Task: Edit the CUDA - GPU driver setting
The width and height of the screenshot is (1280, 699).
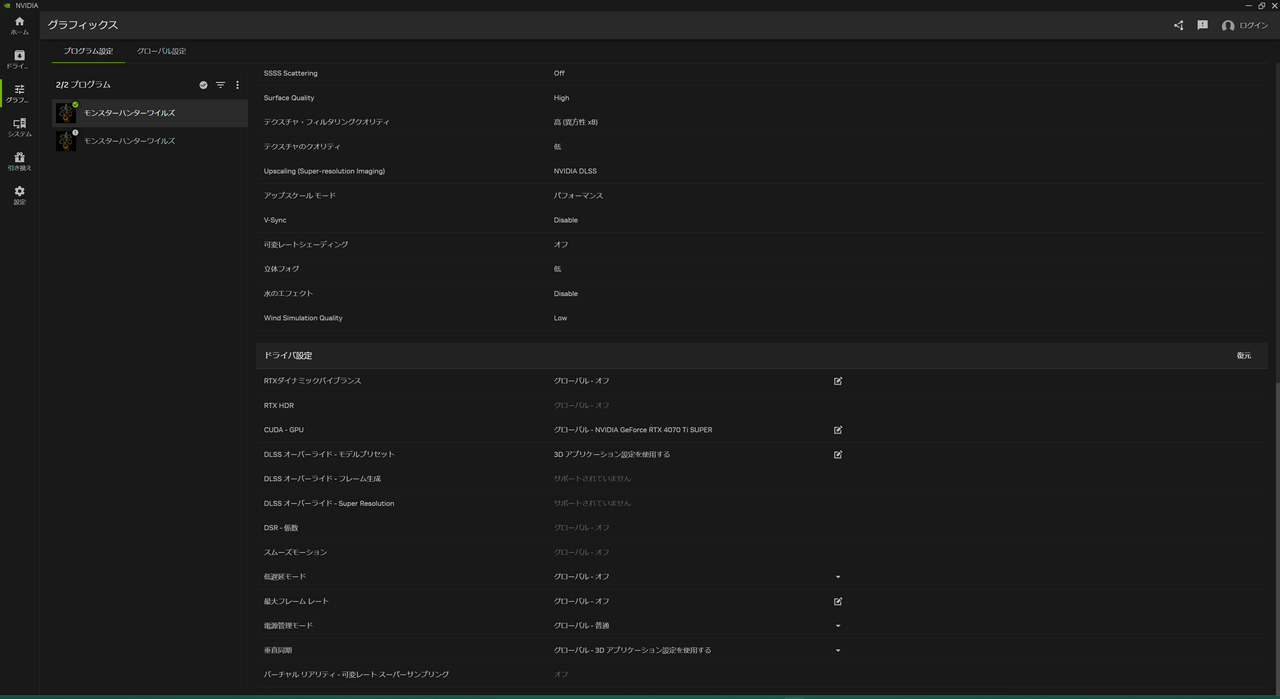Action: (837, 429)
